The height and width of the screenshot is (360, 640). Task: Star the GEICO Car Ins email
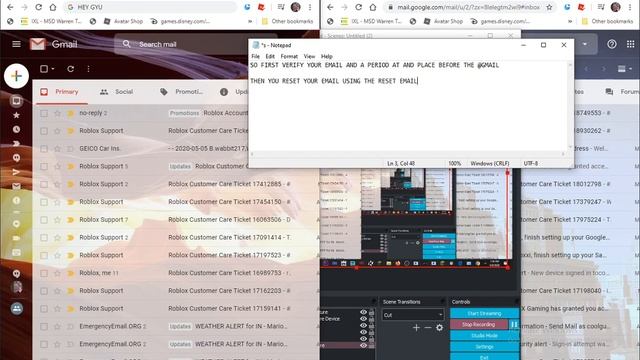pyautogui.click(x=57, y=149)
